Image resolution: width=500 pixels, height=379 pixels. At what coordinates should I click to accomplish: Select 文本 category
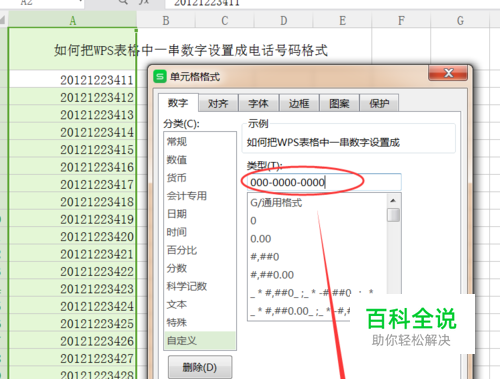pos(200,304)
